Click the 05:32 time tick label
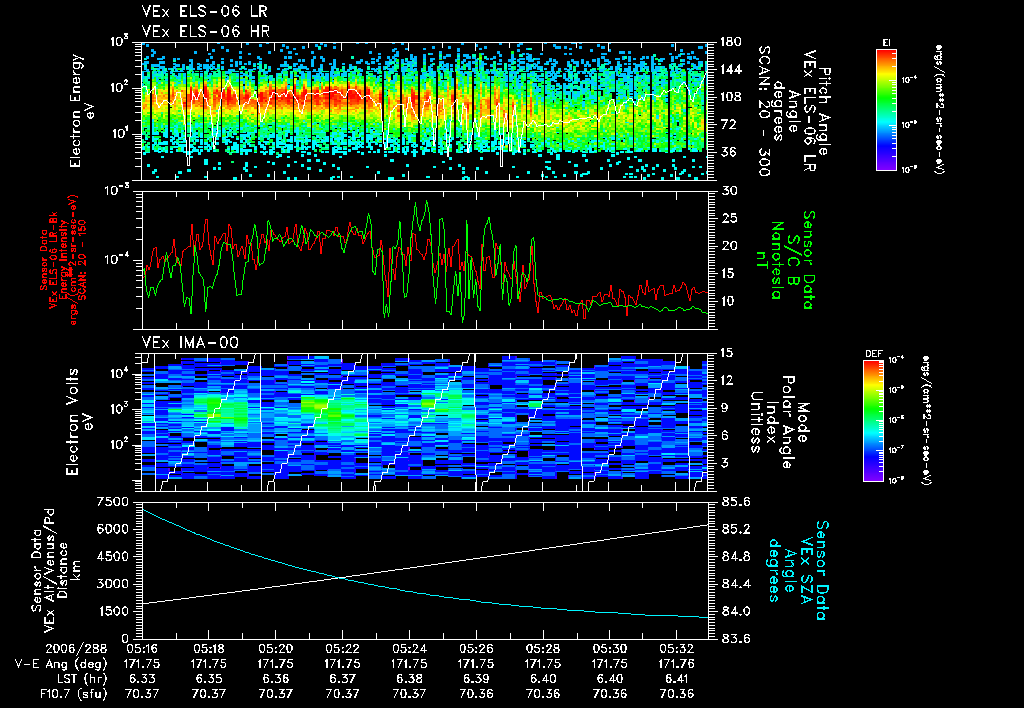This screenshot has height=708, width=1024. click(677, 649)
